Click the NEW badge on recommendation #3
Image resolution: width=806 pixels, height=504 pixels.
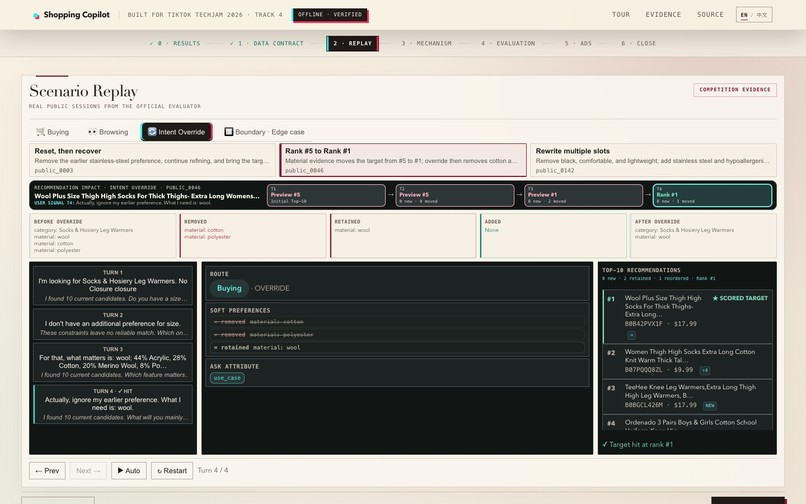click(x=710, y=406)
